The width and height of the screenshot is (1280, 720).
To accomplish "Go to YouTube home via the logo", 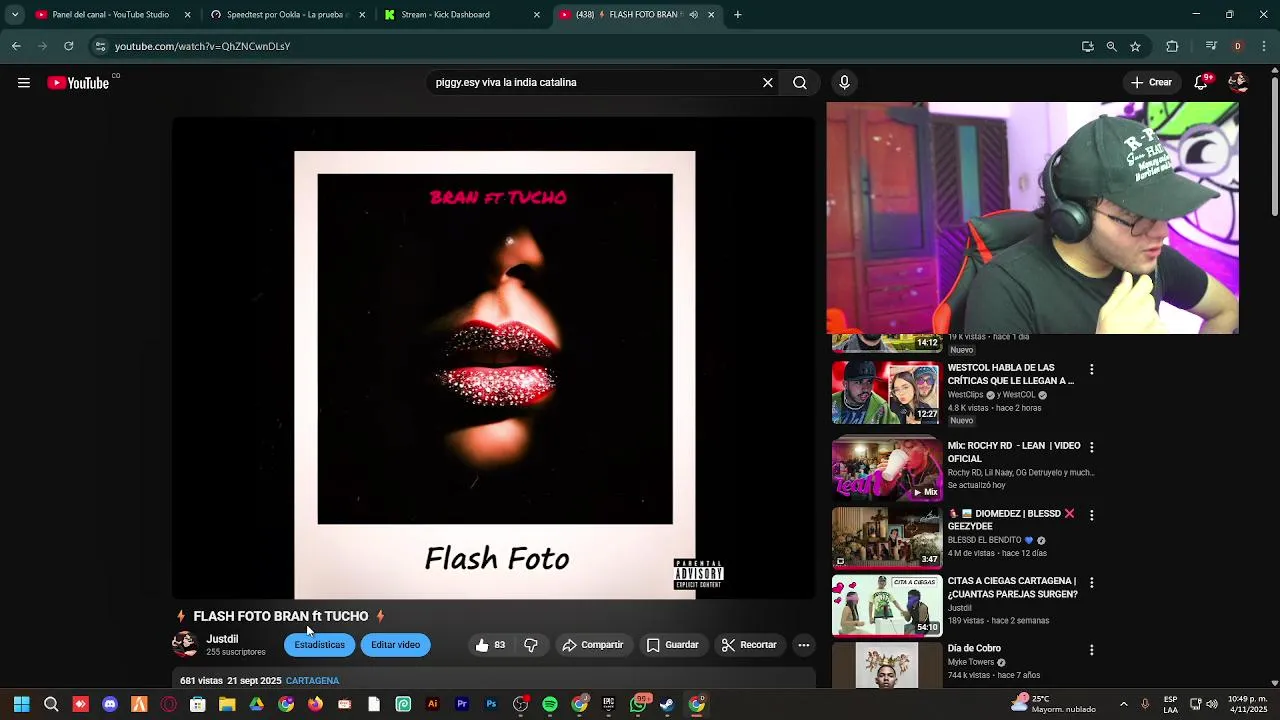I will [x=78, y=83].
